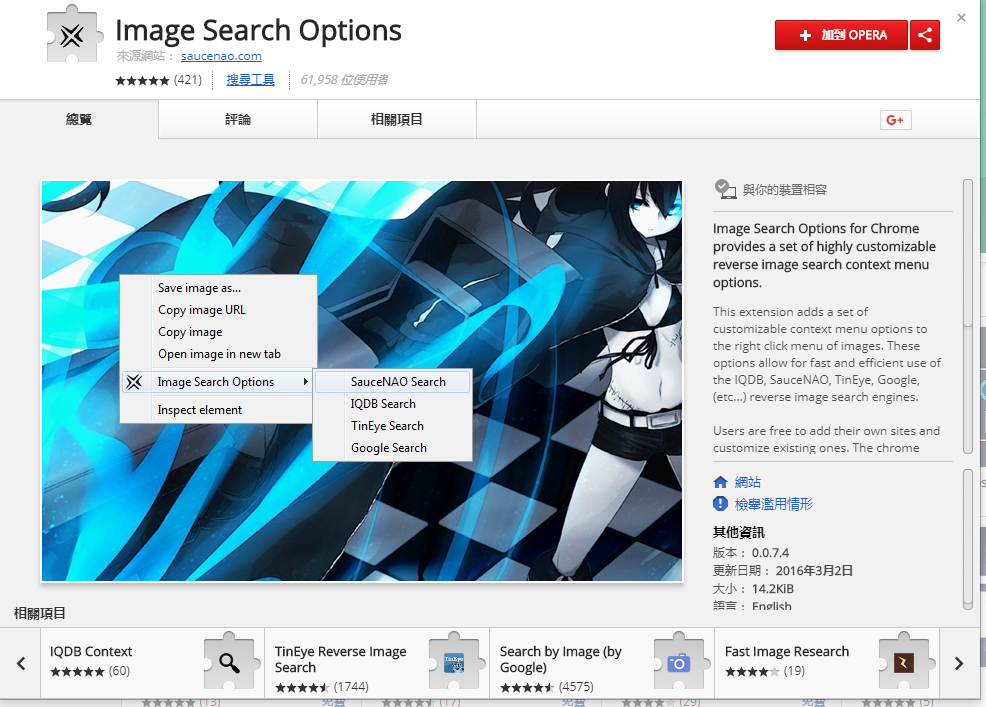Screen dimensions: 986x707
Task: Switch to the 總覽 tab
Action: (x=79, y=120)
